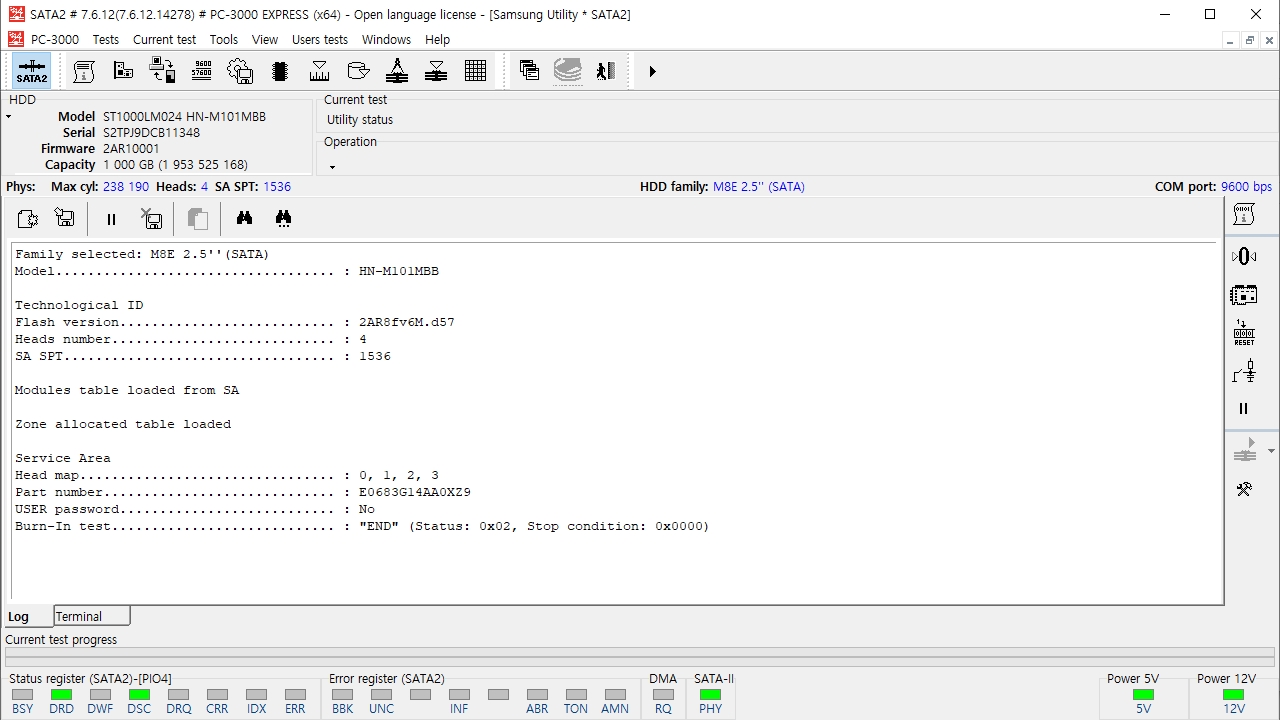Click the compass over platters icon
Screen dimensions: 1280x720
pyautogui.click(x=397, y=71)
